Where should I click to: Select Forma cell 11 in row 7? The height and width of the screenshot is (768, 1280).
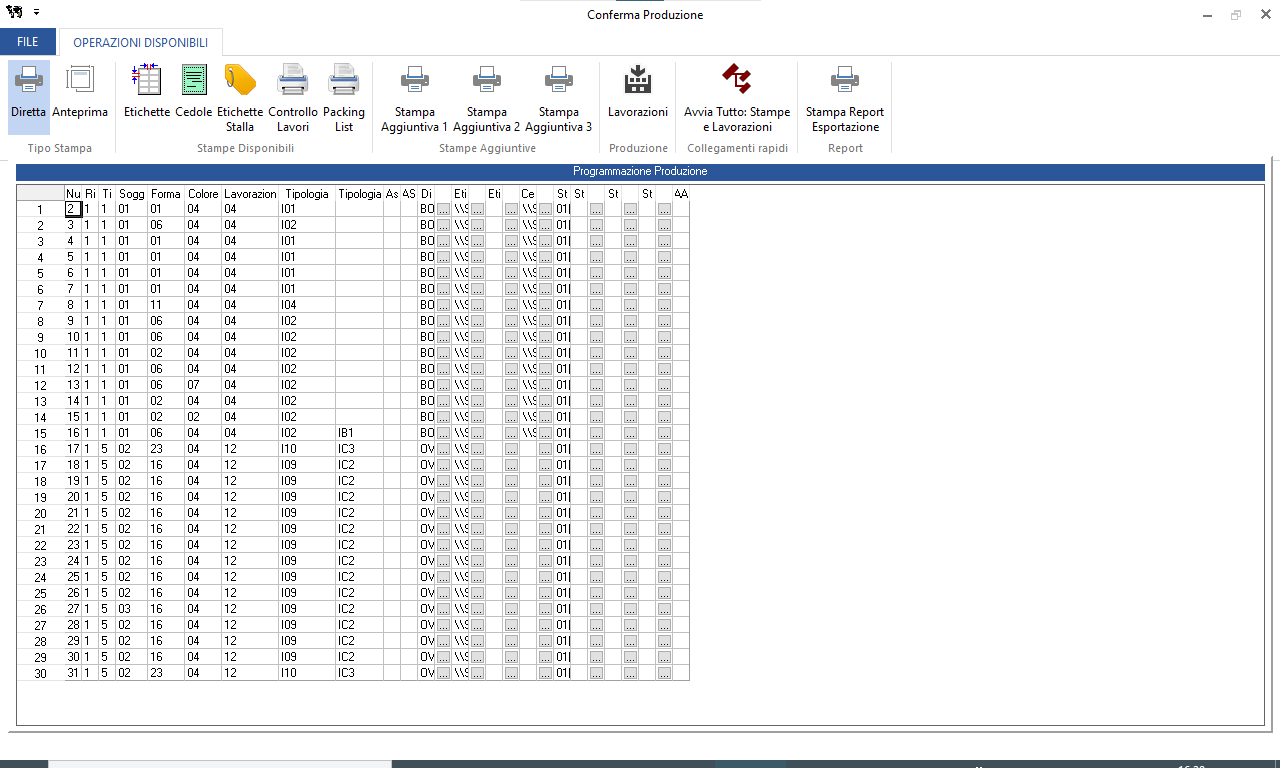pyautogui.click(x=166, y=305)
